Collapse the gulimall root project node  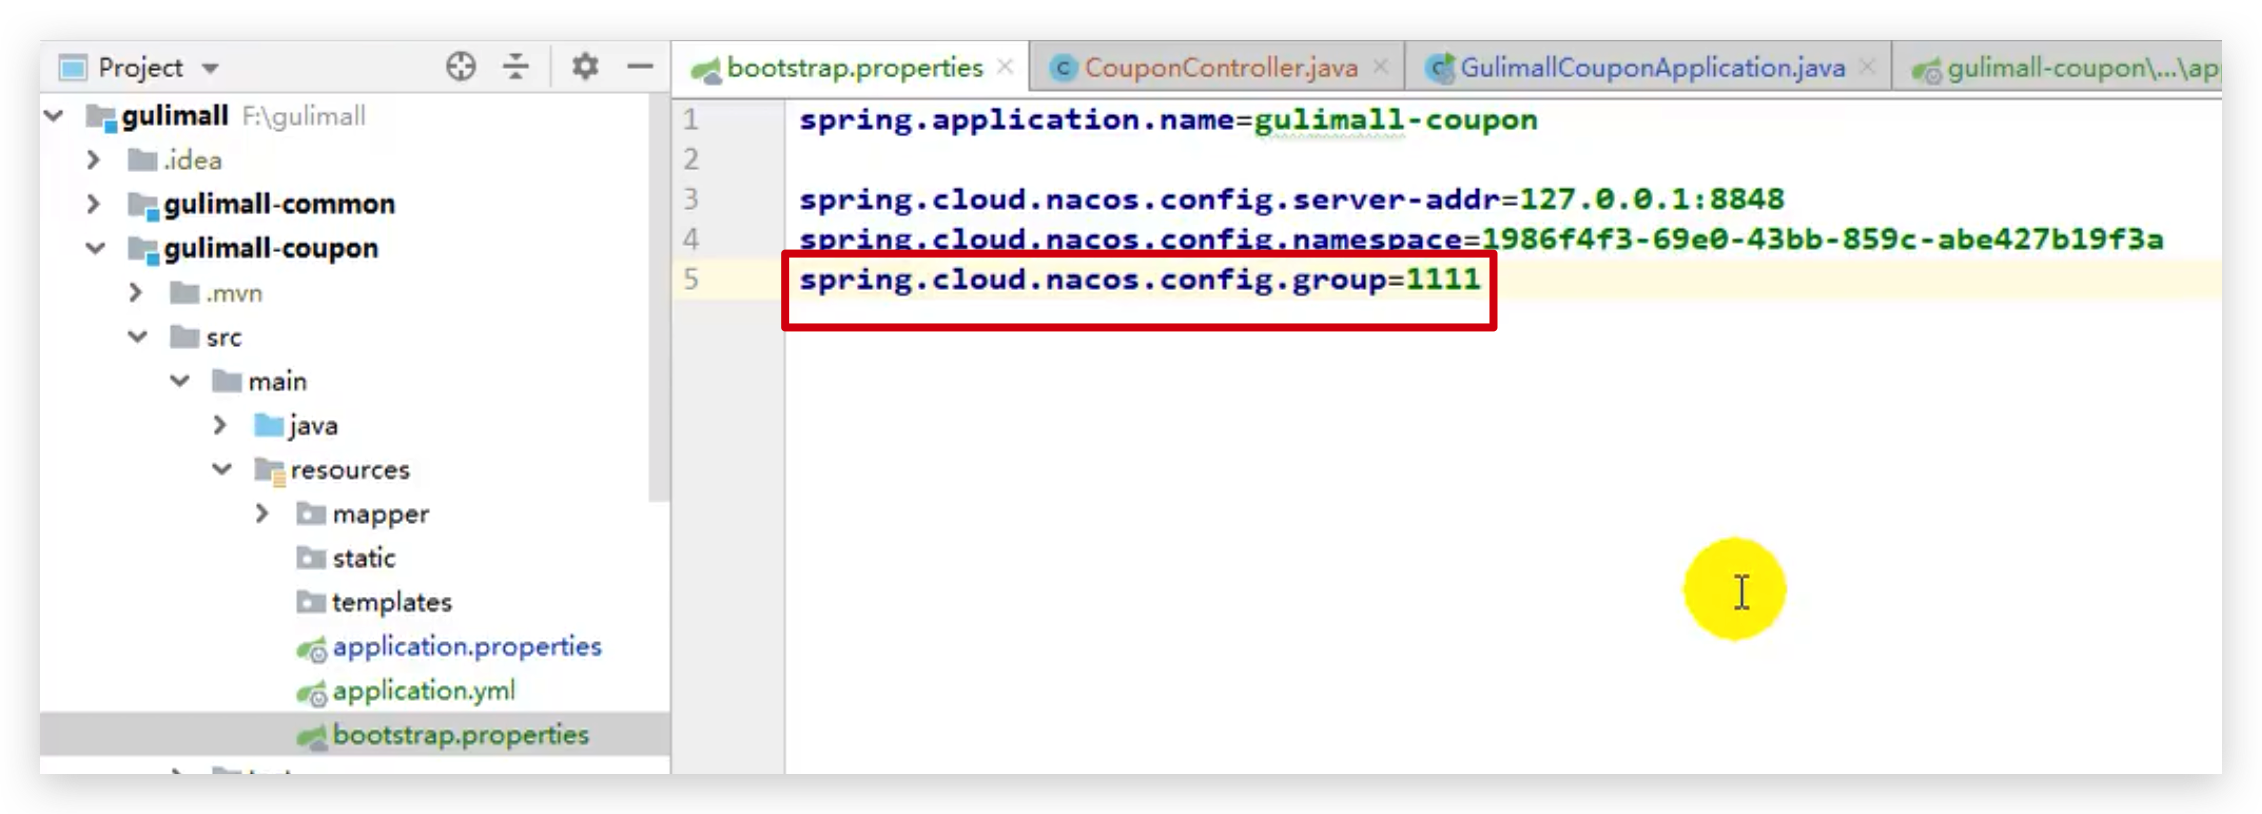click(55, 116)
